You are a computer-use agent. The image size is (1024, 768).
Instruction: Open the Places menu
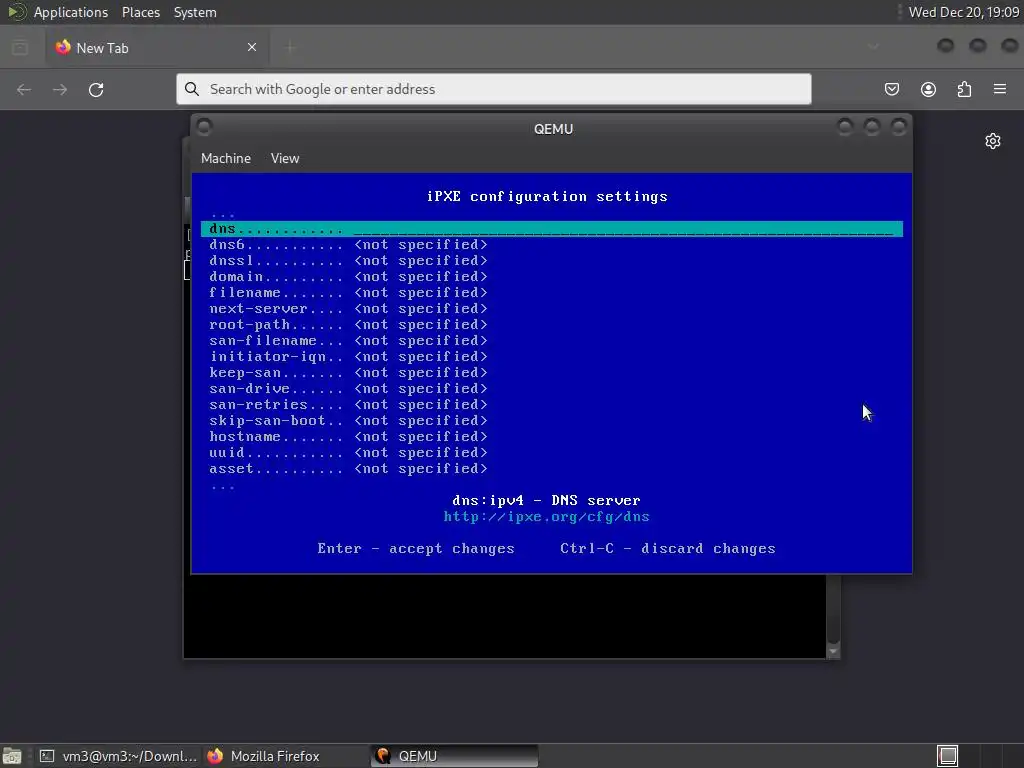point(141,12)
